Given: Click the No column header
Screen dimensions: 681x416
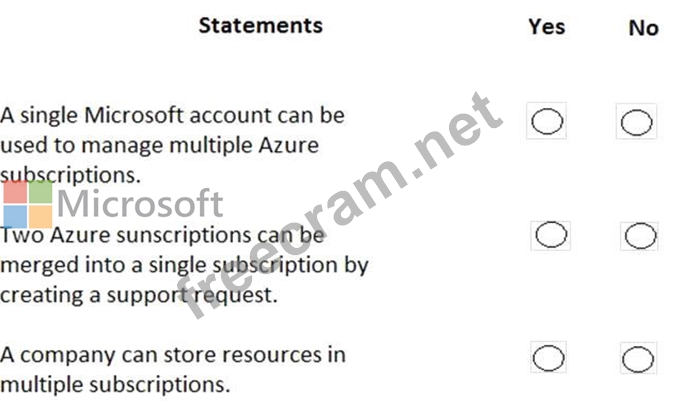Looking at the screenshot, I should tap(643, 28).
